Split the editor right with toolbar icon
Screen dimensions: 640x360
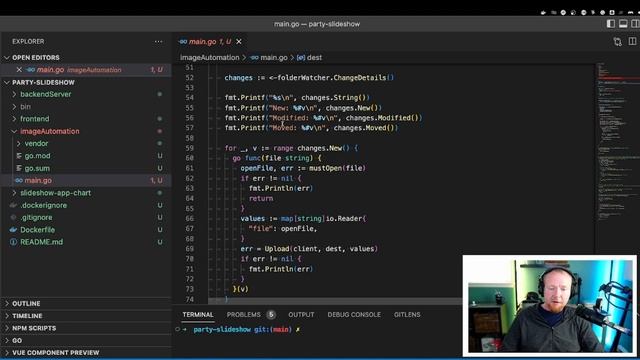(x=632, y=41)
